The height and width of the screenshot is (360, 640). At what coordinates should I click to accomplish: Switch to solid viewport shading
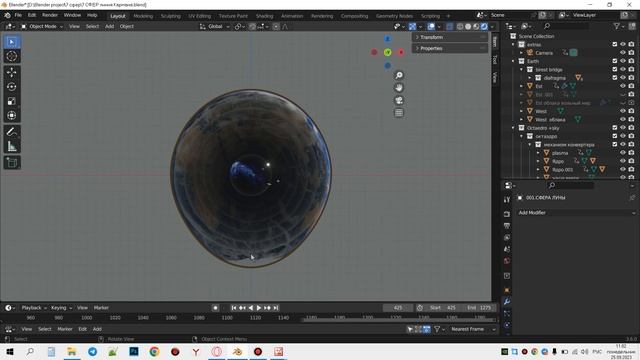coord(468,27)
